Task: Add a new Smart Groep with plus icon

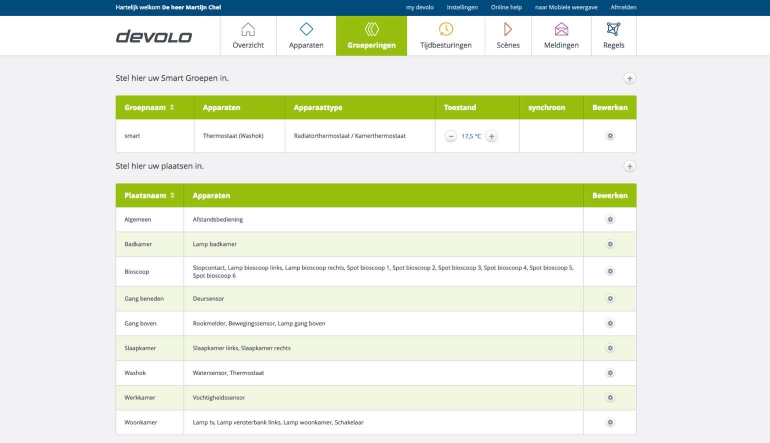Action: (629, 78)
